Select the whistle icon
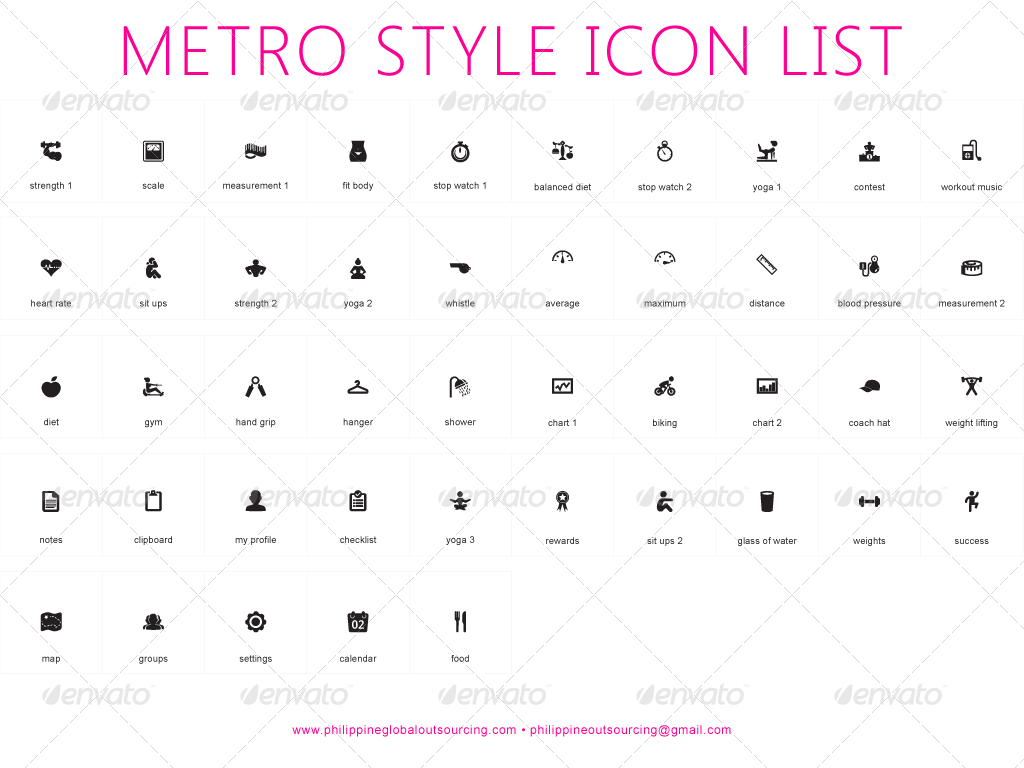The image size is (1024, 768). [460, 268]
